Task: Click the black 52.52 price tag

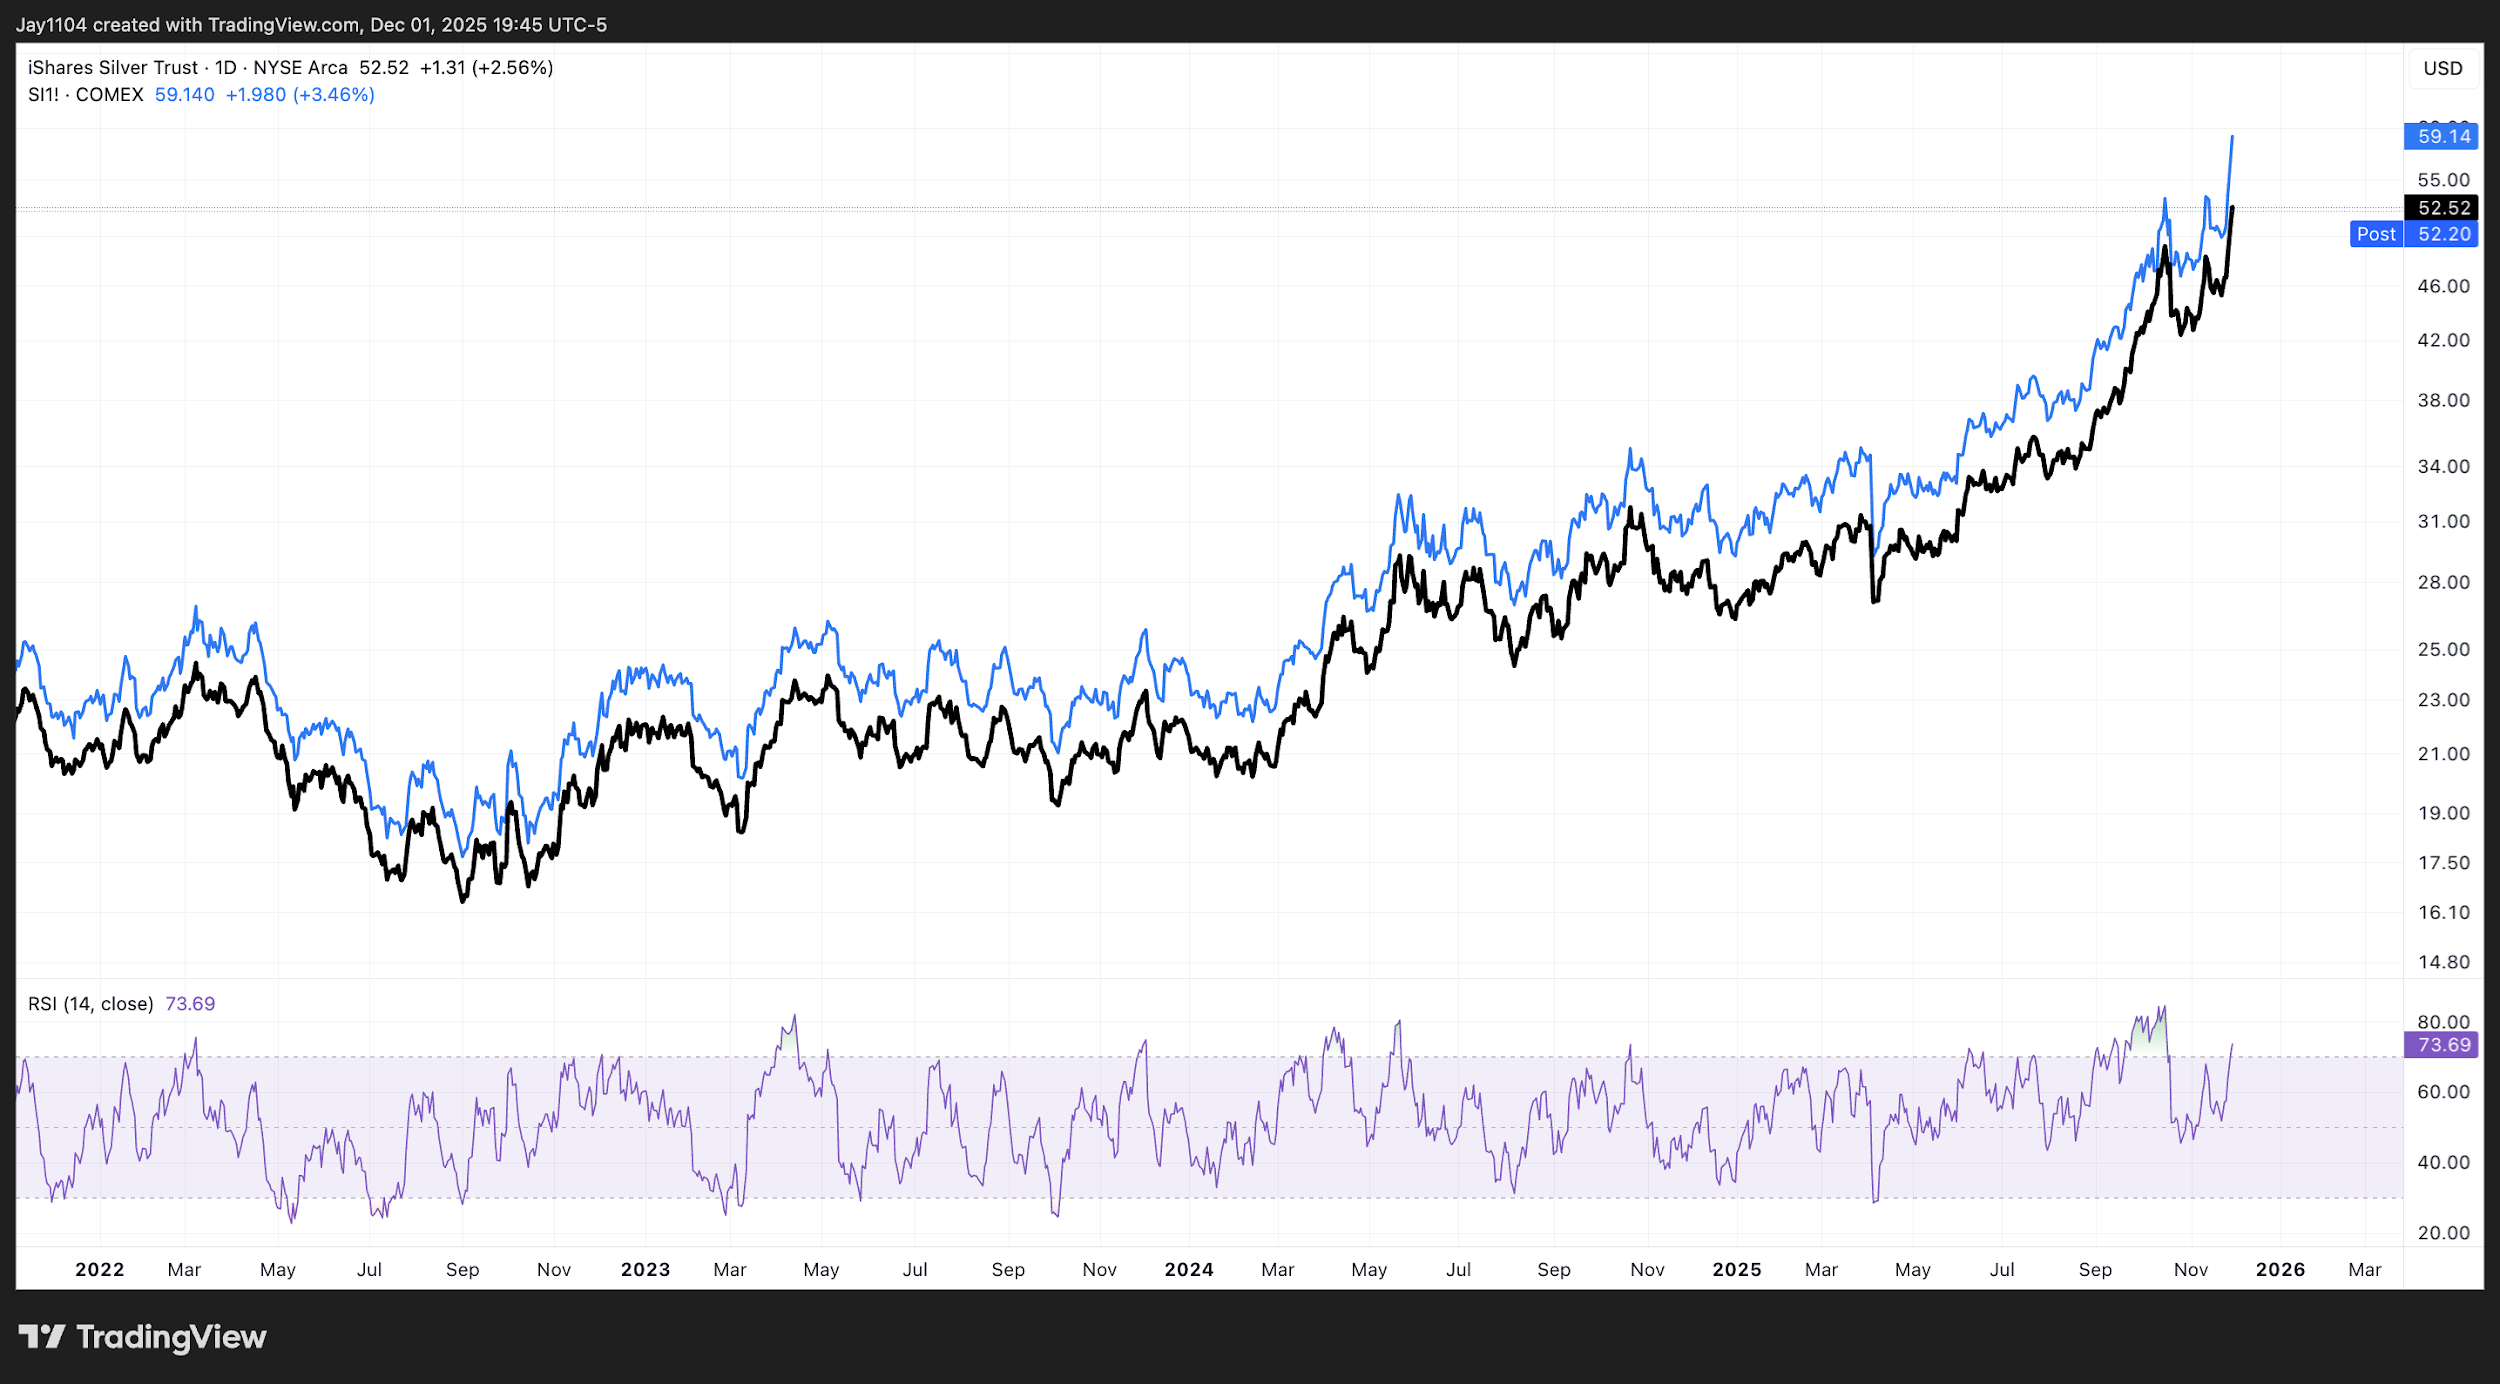Action: (x=2441, y=208)
